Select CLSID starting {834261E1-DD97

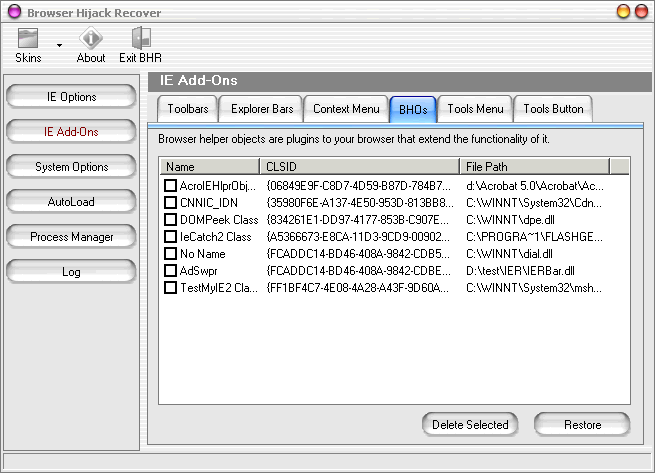pyautogui.click(x=357, y=220)
